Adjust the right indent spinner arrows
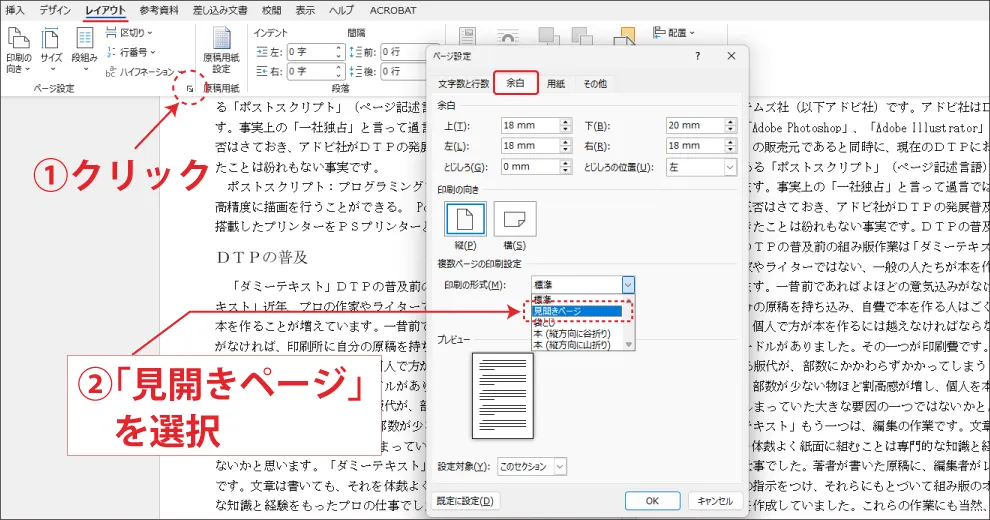Image resolution: width=990 pixels, height=520 pixels. coord(339,71)
